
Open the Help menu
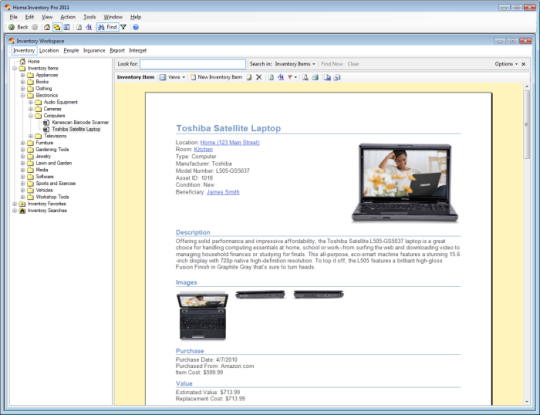136,17
